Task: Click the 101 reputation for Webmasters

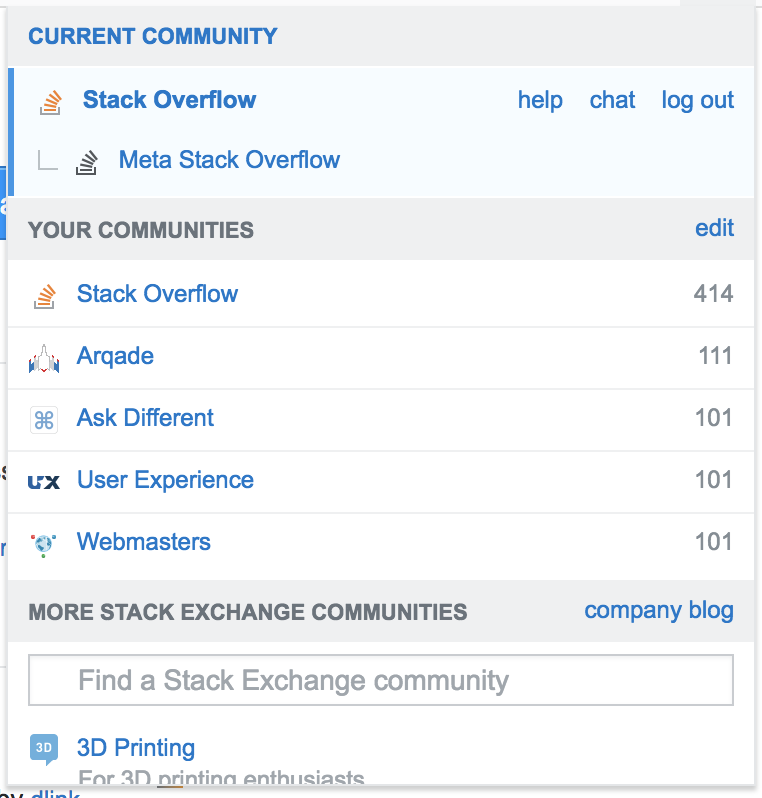Action: click(x=714, y=542)
